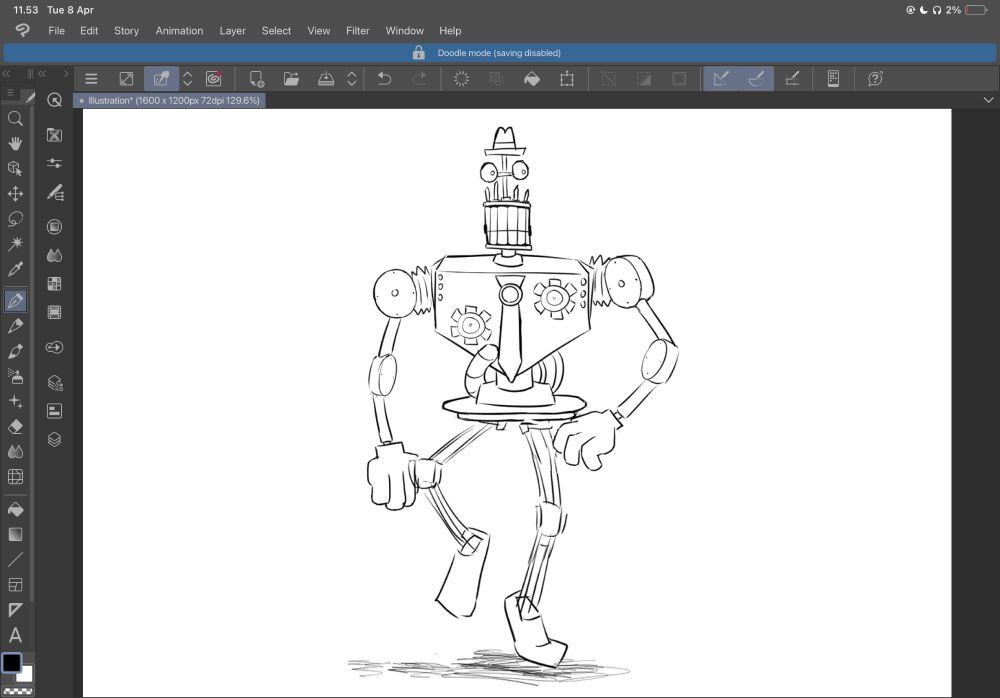Image resolution: width=1000 pixels, height=698 pixels.
Task: Select the white sub color swatch
Action: coord(26,674)
